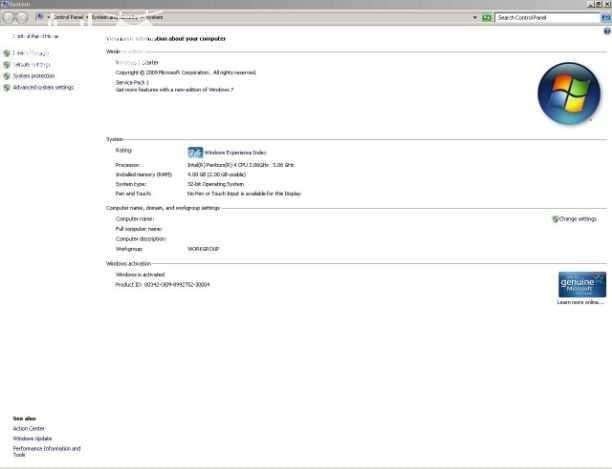The image size is (612, 469).
Task: Click the search magnifier icon
Action: (x=606, y=18)
